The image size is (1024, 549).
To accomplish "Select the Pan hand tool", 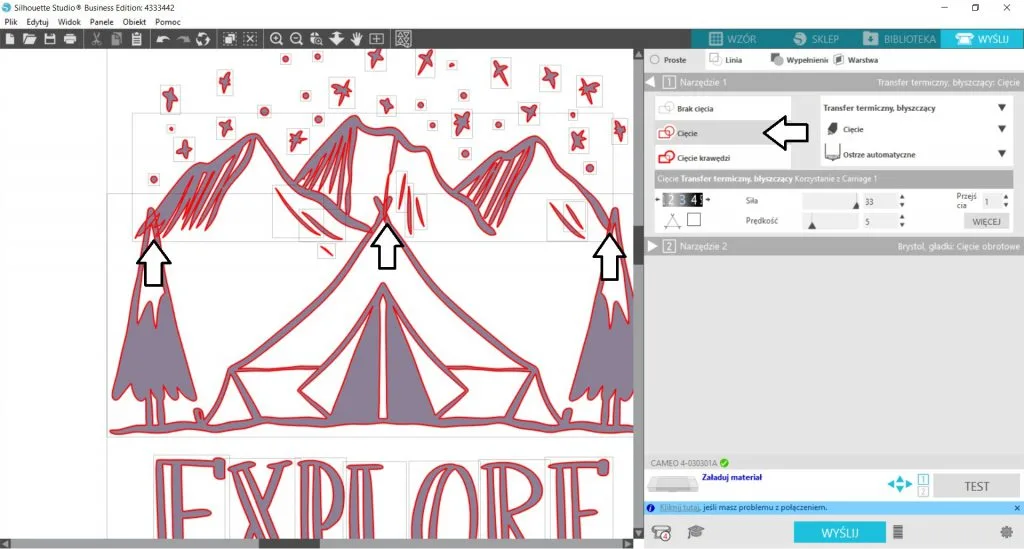I will pos(357,39).
